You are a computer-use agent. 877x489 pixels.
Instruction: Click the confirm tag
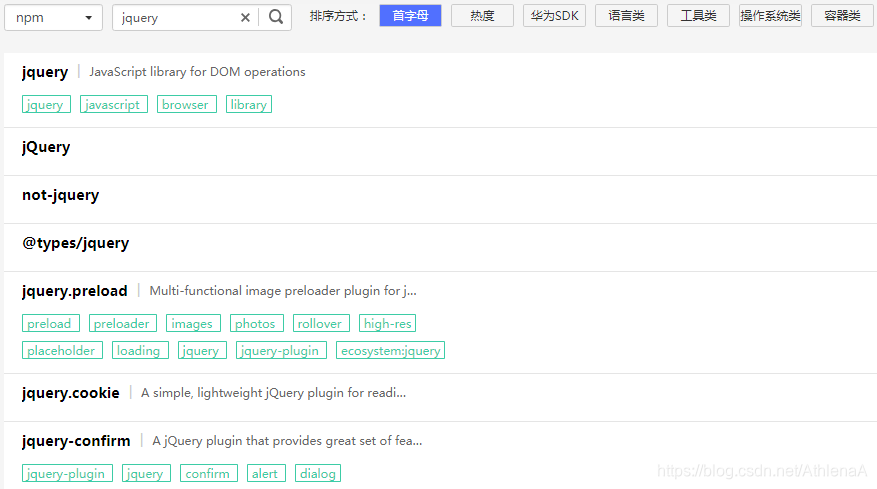[209, 473]
